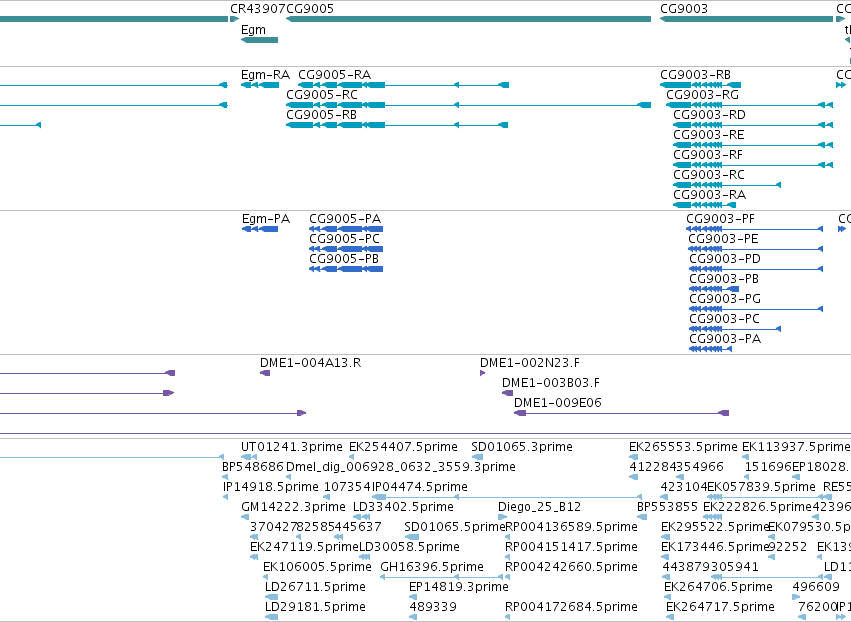Image resolution: width=851 pixels, height=622 pixels.
Task: Select protein CG9005-PA
Action: click(x=345, y=219)
